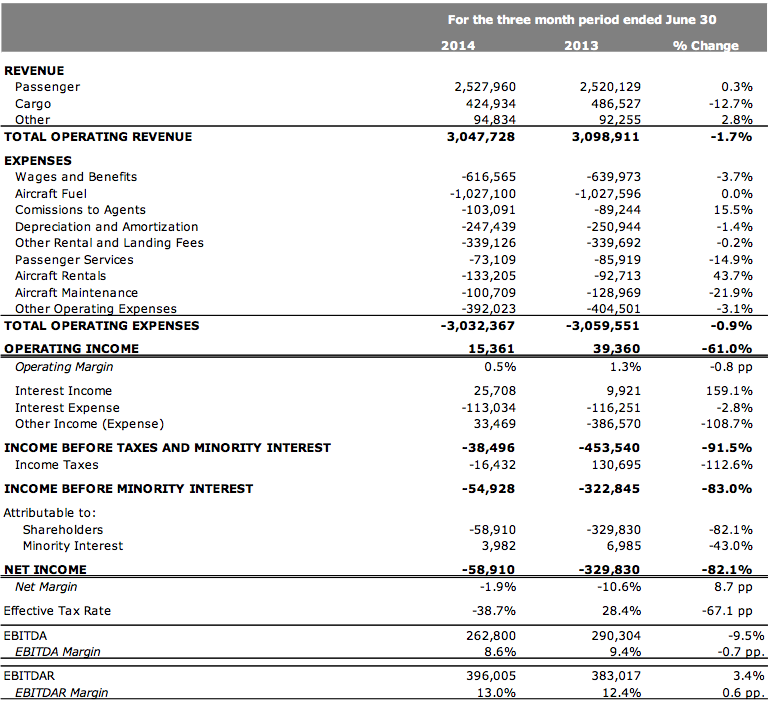Click the Passenger revenue row label
The width and height of the screenshot is (768, 701).
(47, 87)
